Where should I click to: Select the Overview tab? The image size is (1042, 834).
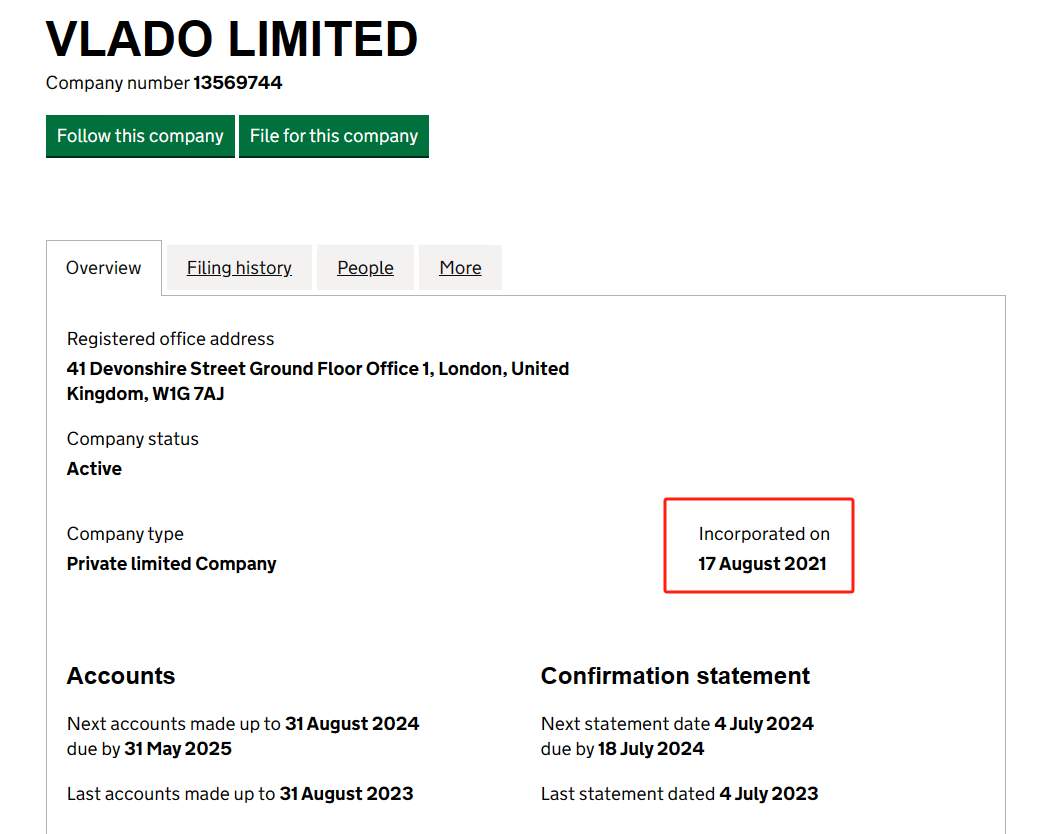pos(104,268)
